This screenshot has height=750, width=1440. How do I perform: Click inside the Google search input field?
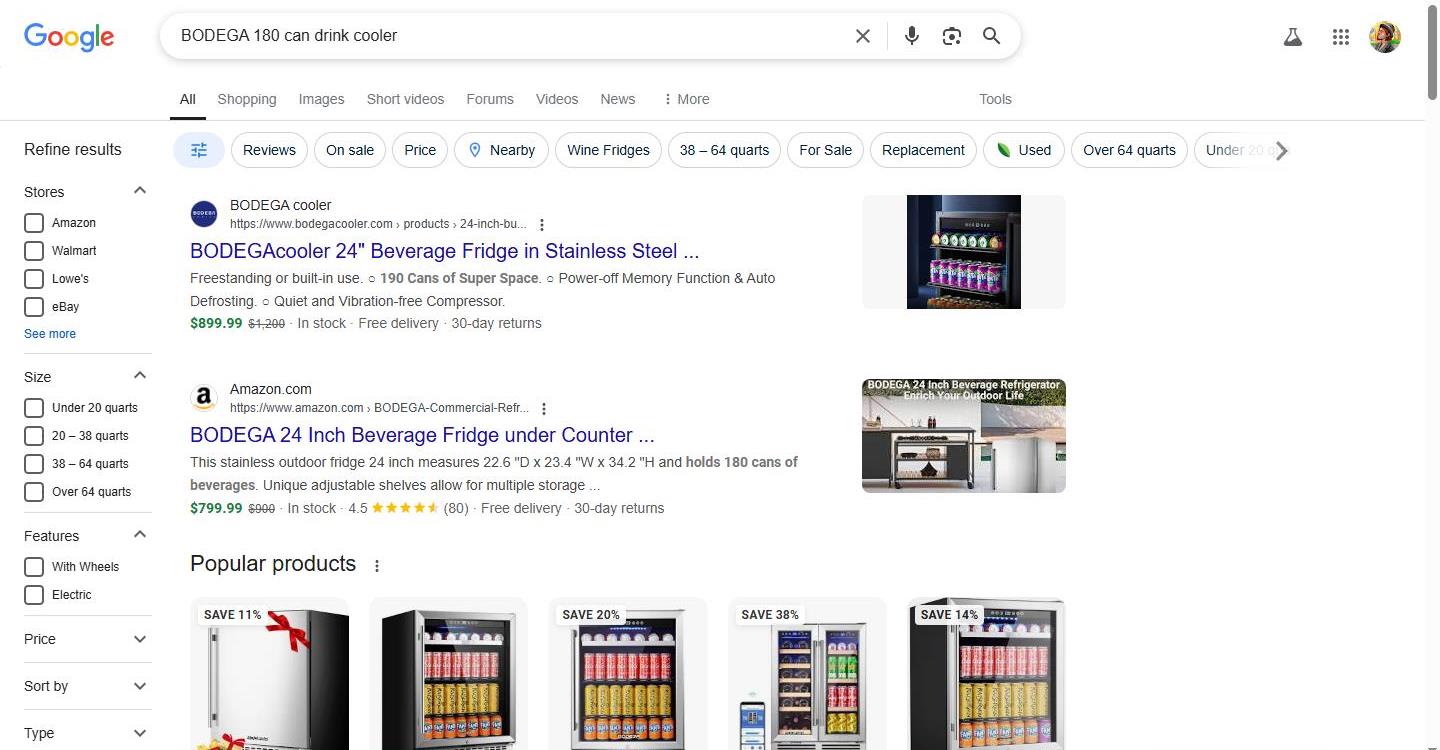point(510,36)
